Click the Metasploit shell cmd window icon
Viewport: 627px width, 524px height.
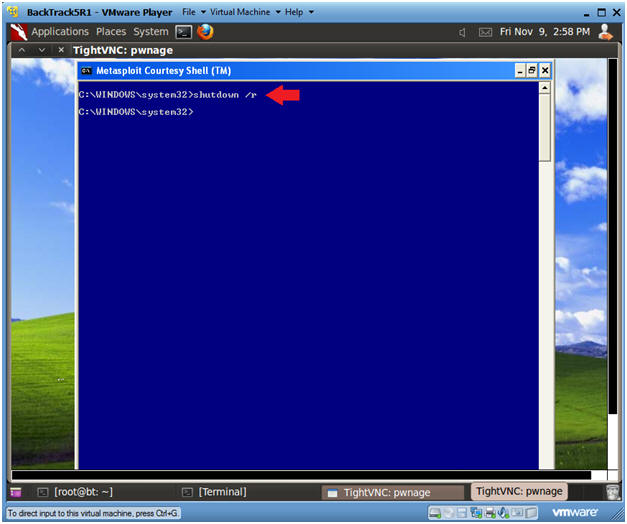[x=86, y=71]
